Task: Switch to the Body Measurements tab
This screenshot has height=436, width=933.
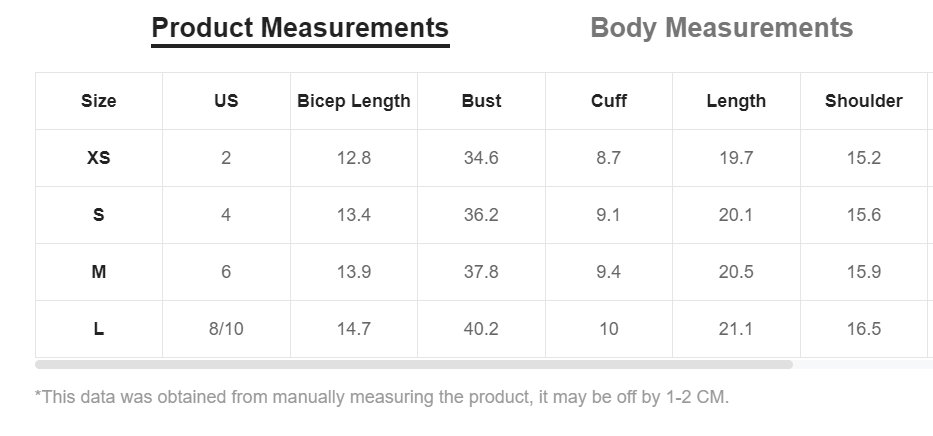Action: [x=721, y=28]
